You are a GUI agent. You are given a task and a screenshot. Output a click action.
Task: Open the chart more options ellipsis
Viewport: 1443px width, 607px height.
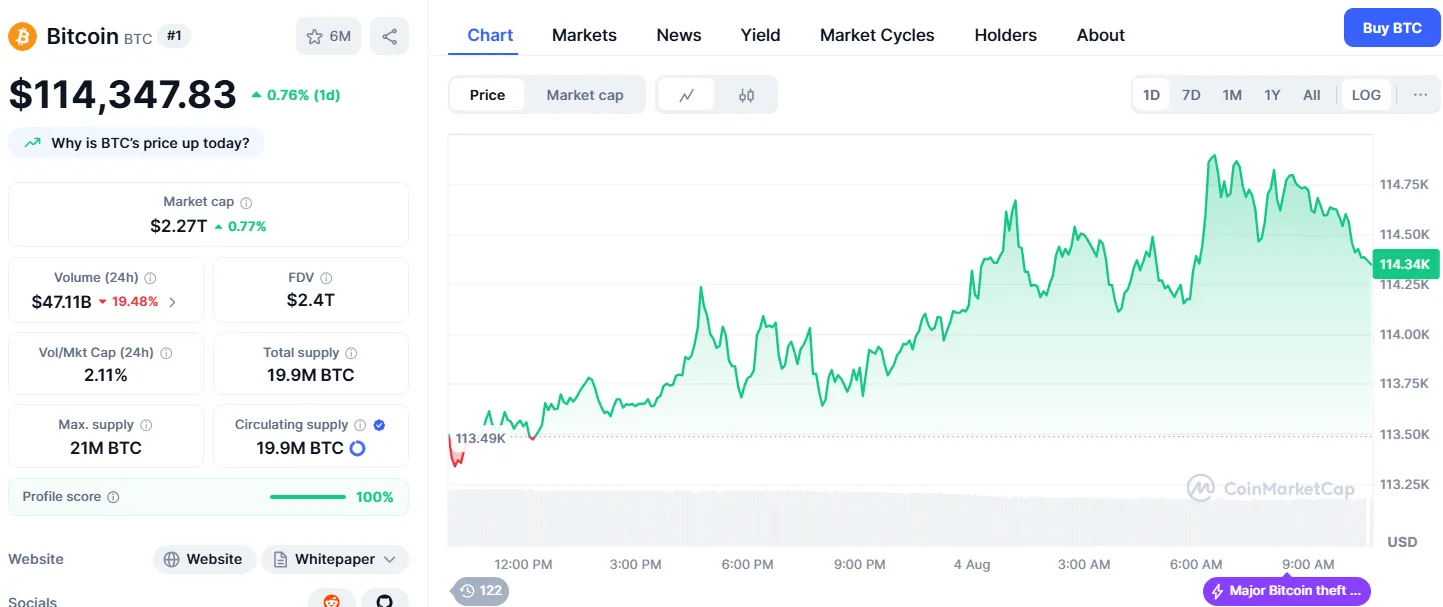pyautogui.click(x=1420, y=95)
